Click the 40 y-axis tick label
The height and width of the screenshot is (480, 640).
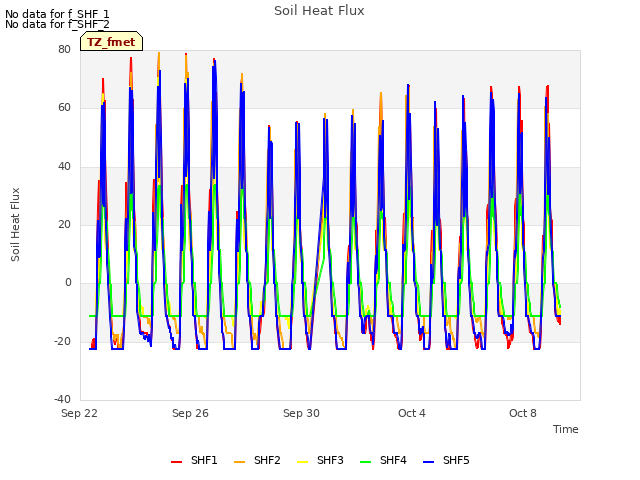point(64,166)
